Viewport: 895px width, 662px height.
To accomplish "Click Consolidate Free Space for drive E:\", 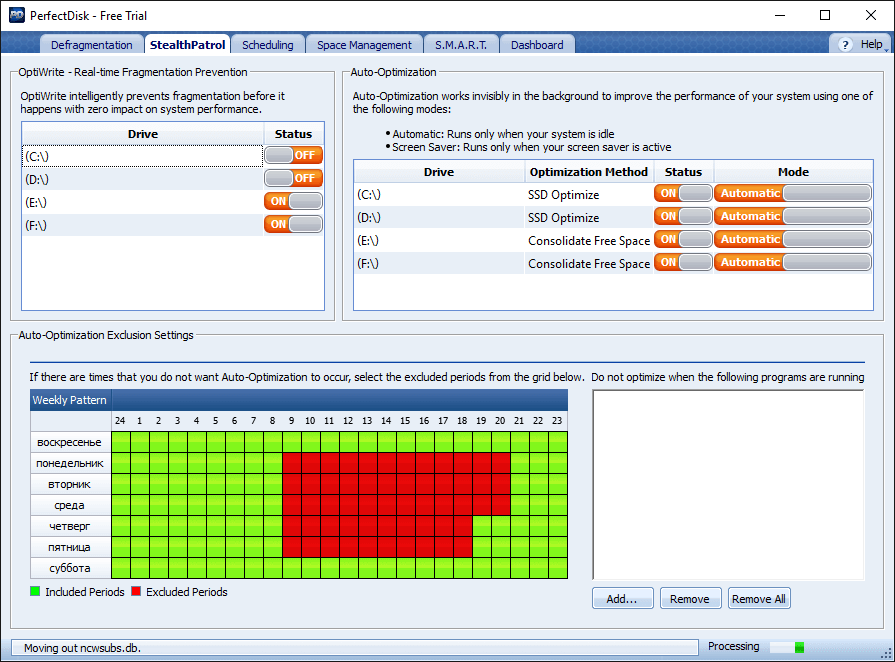I will coord(588,241).
